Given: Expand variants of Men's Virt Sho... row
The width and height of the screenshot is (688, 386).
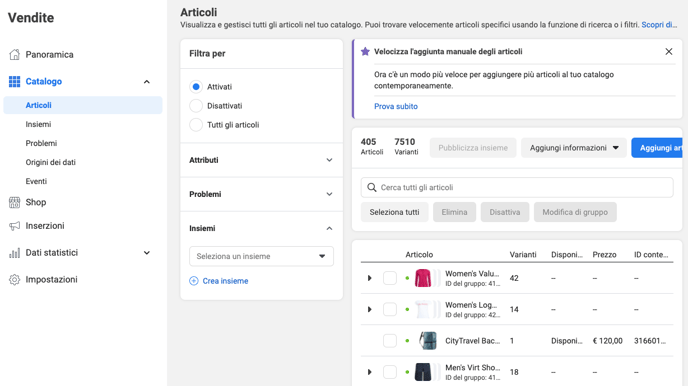Looking at the screenshot, I should 369,372.
